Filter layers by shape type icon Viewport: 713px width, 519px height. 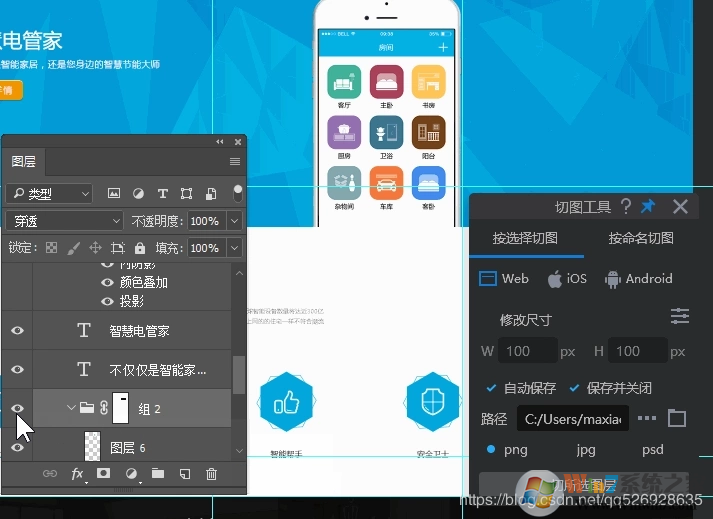click(186, 194)
